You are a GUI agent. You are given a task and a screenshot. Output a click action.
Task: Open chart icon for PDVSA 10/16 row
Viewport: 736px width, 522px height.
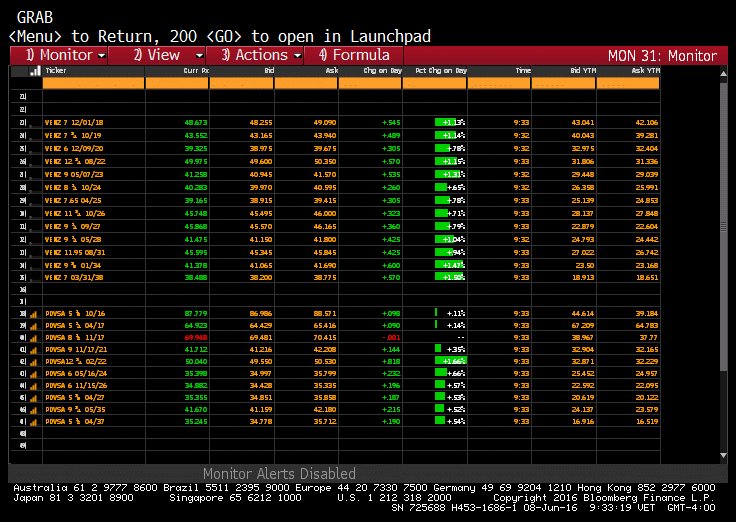[33, 314]
